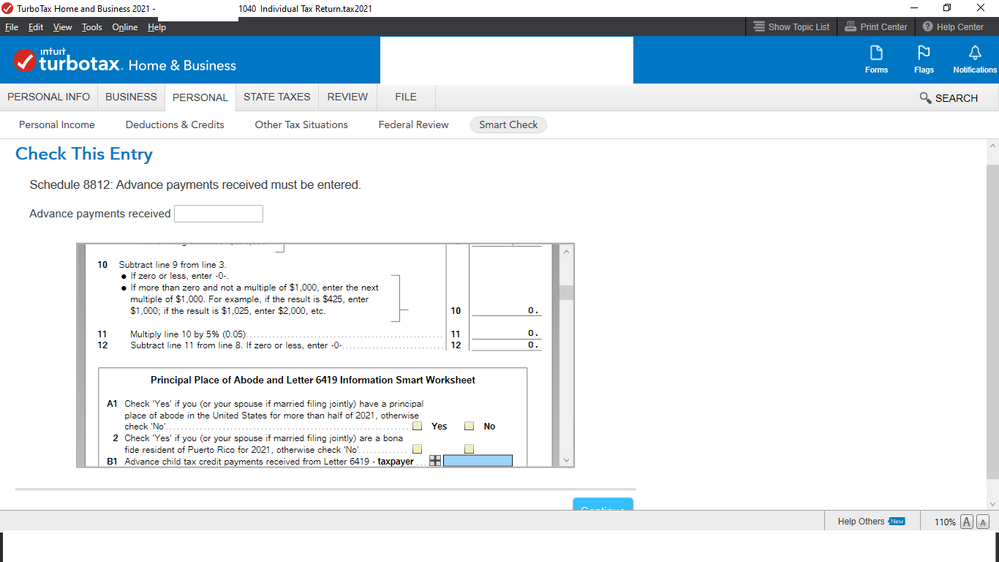Screen dimensions: 999x562
Task: Check No for Puerto Rico resident line 2
Action: click(x=469, y=449)
